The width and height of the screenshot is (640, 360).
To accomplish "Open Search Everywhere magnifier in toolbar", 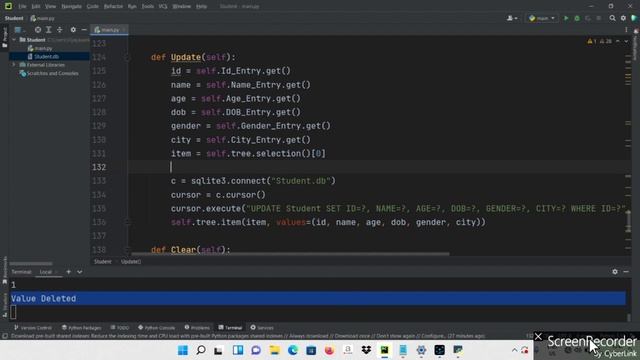I will (x=612, y=18).
